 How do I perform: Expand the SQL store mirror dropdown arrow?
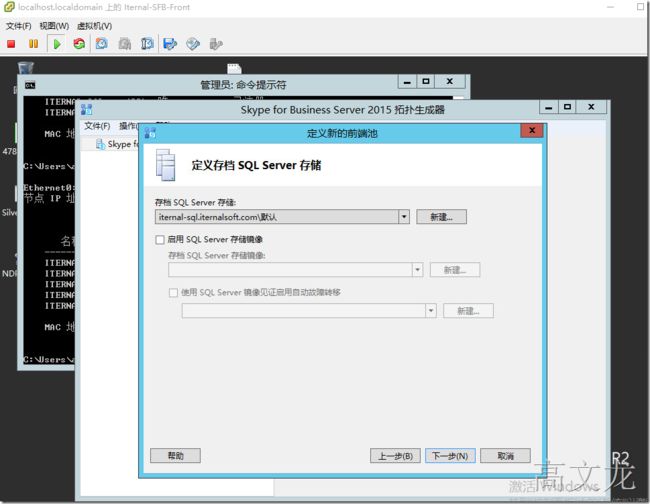[x=417, y=270]
